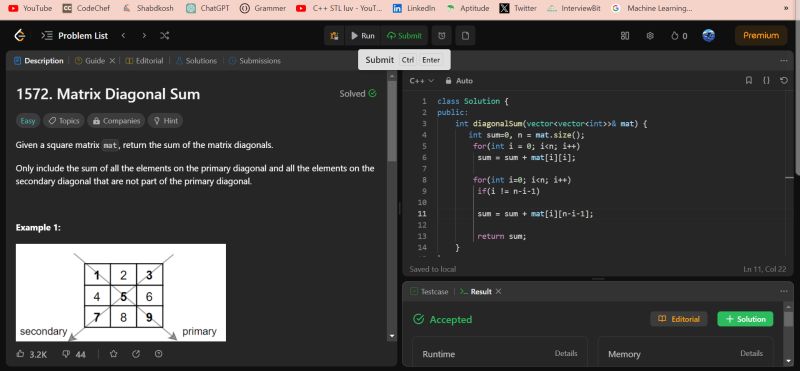This screenshot has width=800, height=371.
Task: Submit the solution
Action: pyautogui.click(x=405, y=36)
